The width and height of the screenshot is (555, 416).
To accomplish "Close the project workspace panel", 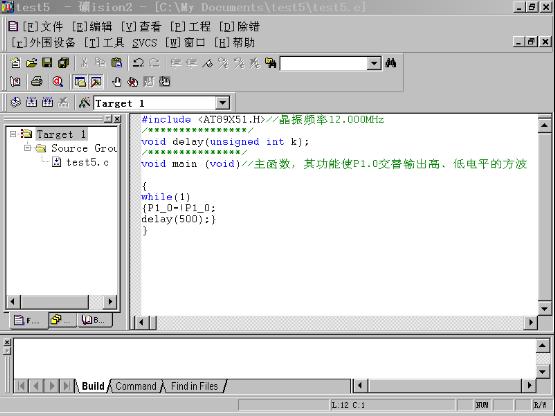I will click(117, 119).
